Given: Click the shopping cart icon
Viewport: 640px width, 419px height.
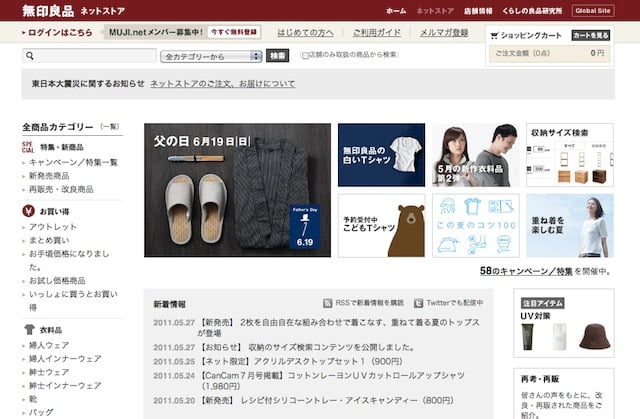Looking at the screenshot, I should click(494, 35).
